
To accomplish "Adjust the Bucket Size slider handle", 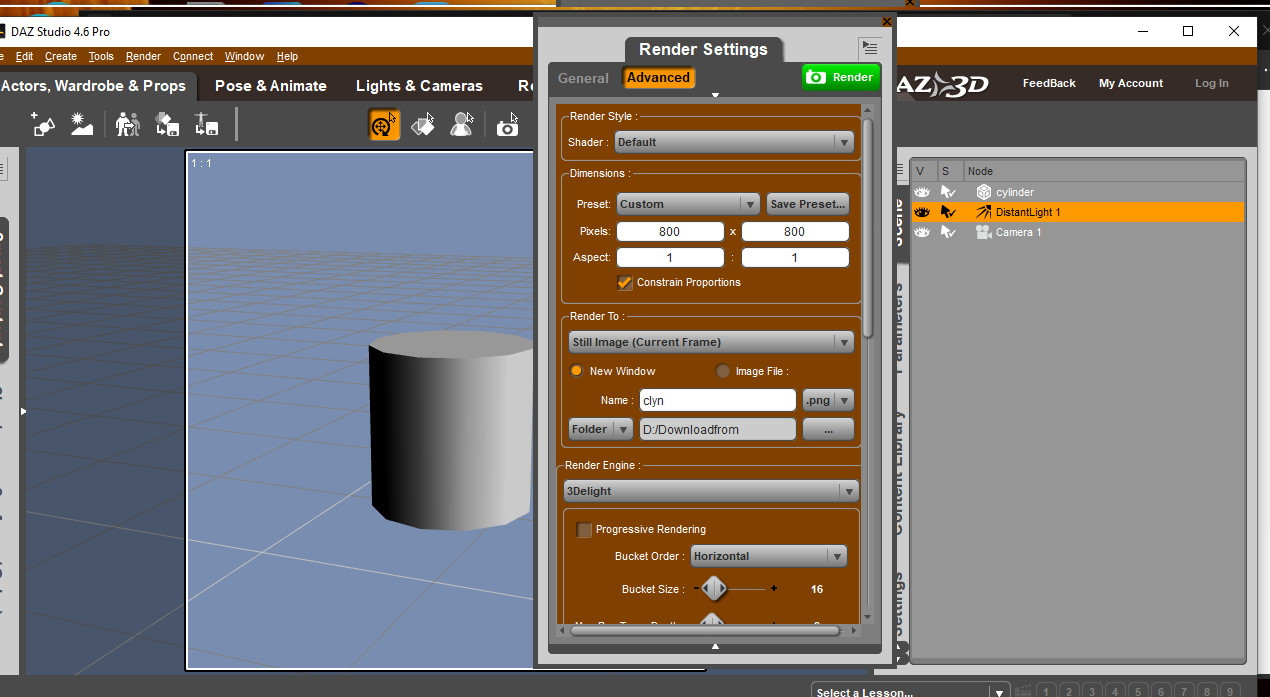I will point(713,589).
